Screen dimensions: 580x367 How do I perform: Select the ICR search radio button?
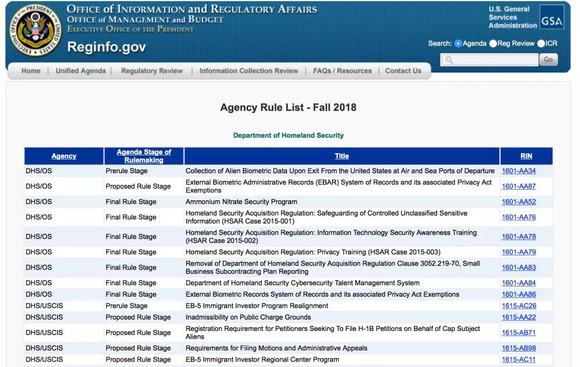[x=541, y=44]
